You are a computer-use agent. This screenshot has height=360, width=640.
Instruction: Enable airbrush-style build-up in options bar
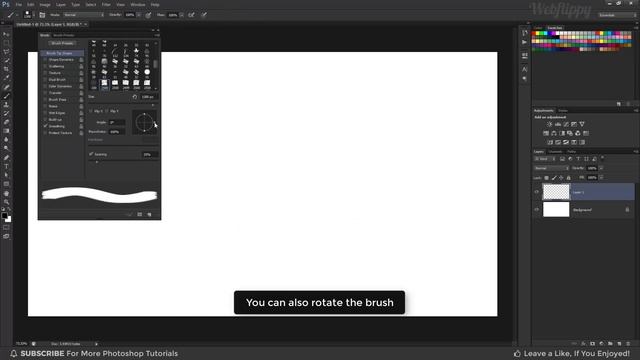(191, 15)
